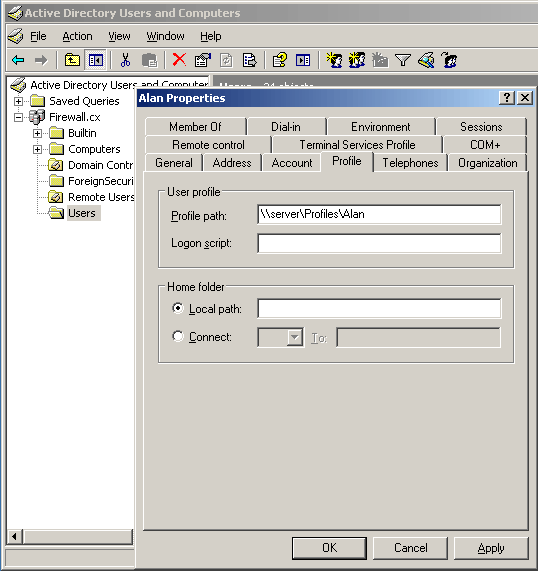Select the ForeignSecuri container in tree
Viewport: 538px width, 571px height.
tap(101, 181)
